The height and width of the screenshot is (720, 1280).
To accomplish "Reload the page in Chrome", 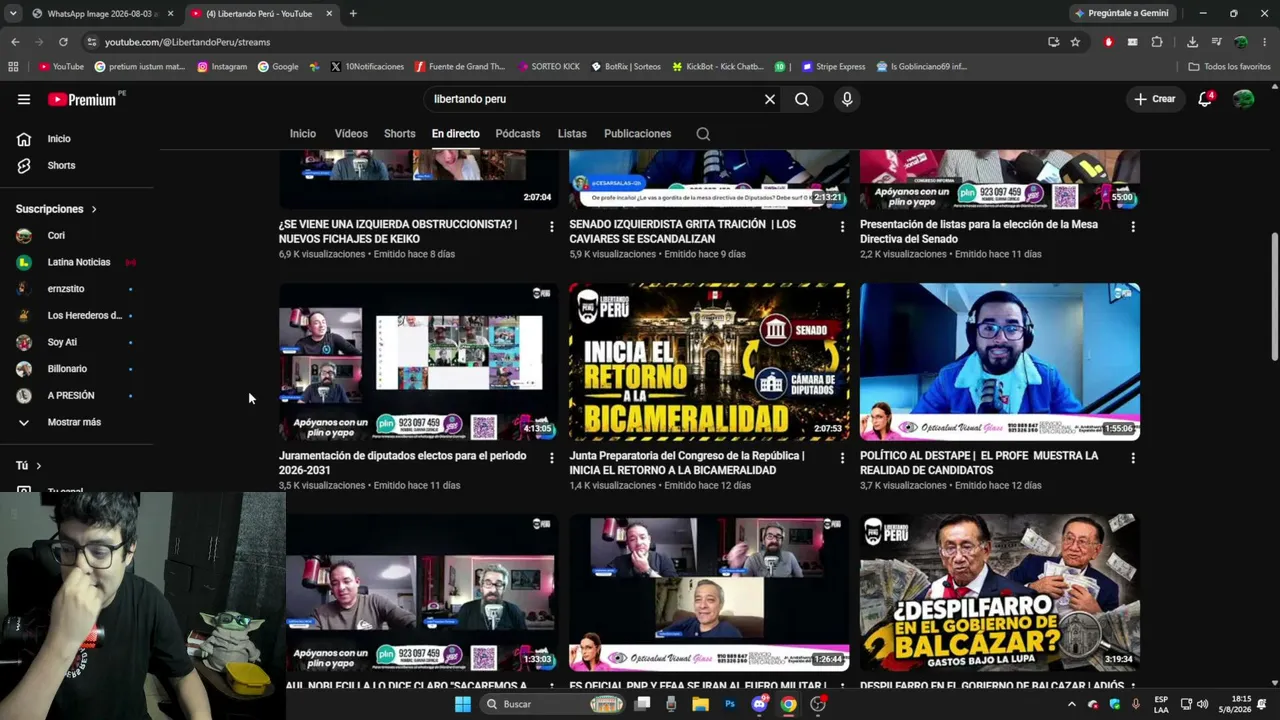I will point(63,42).
